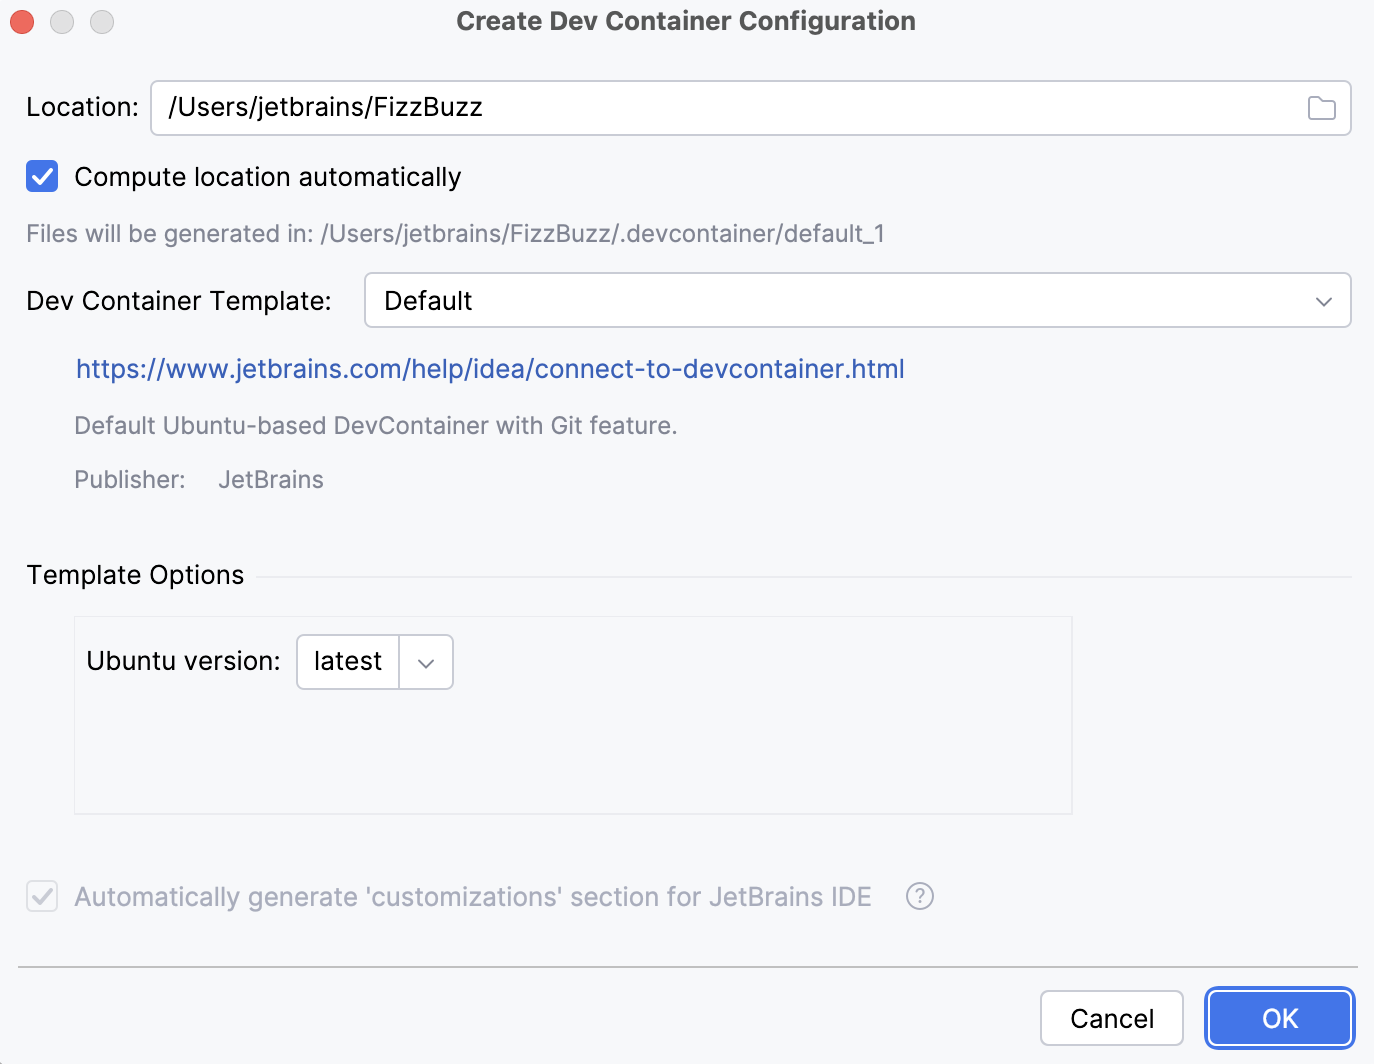The image size is (1374, 1064).
Task: Open the help icon beside the customizations option
Action: click(x=919, y=896)
